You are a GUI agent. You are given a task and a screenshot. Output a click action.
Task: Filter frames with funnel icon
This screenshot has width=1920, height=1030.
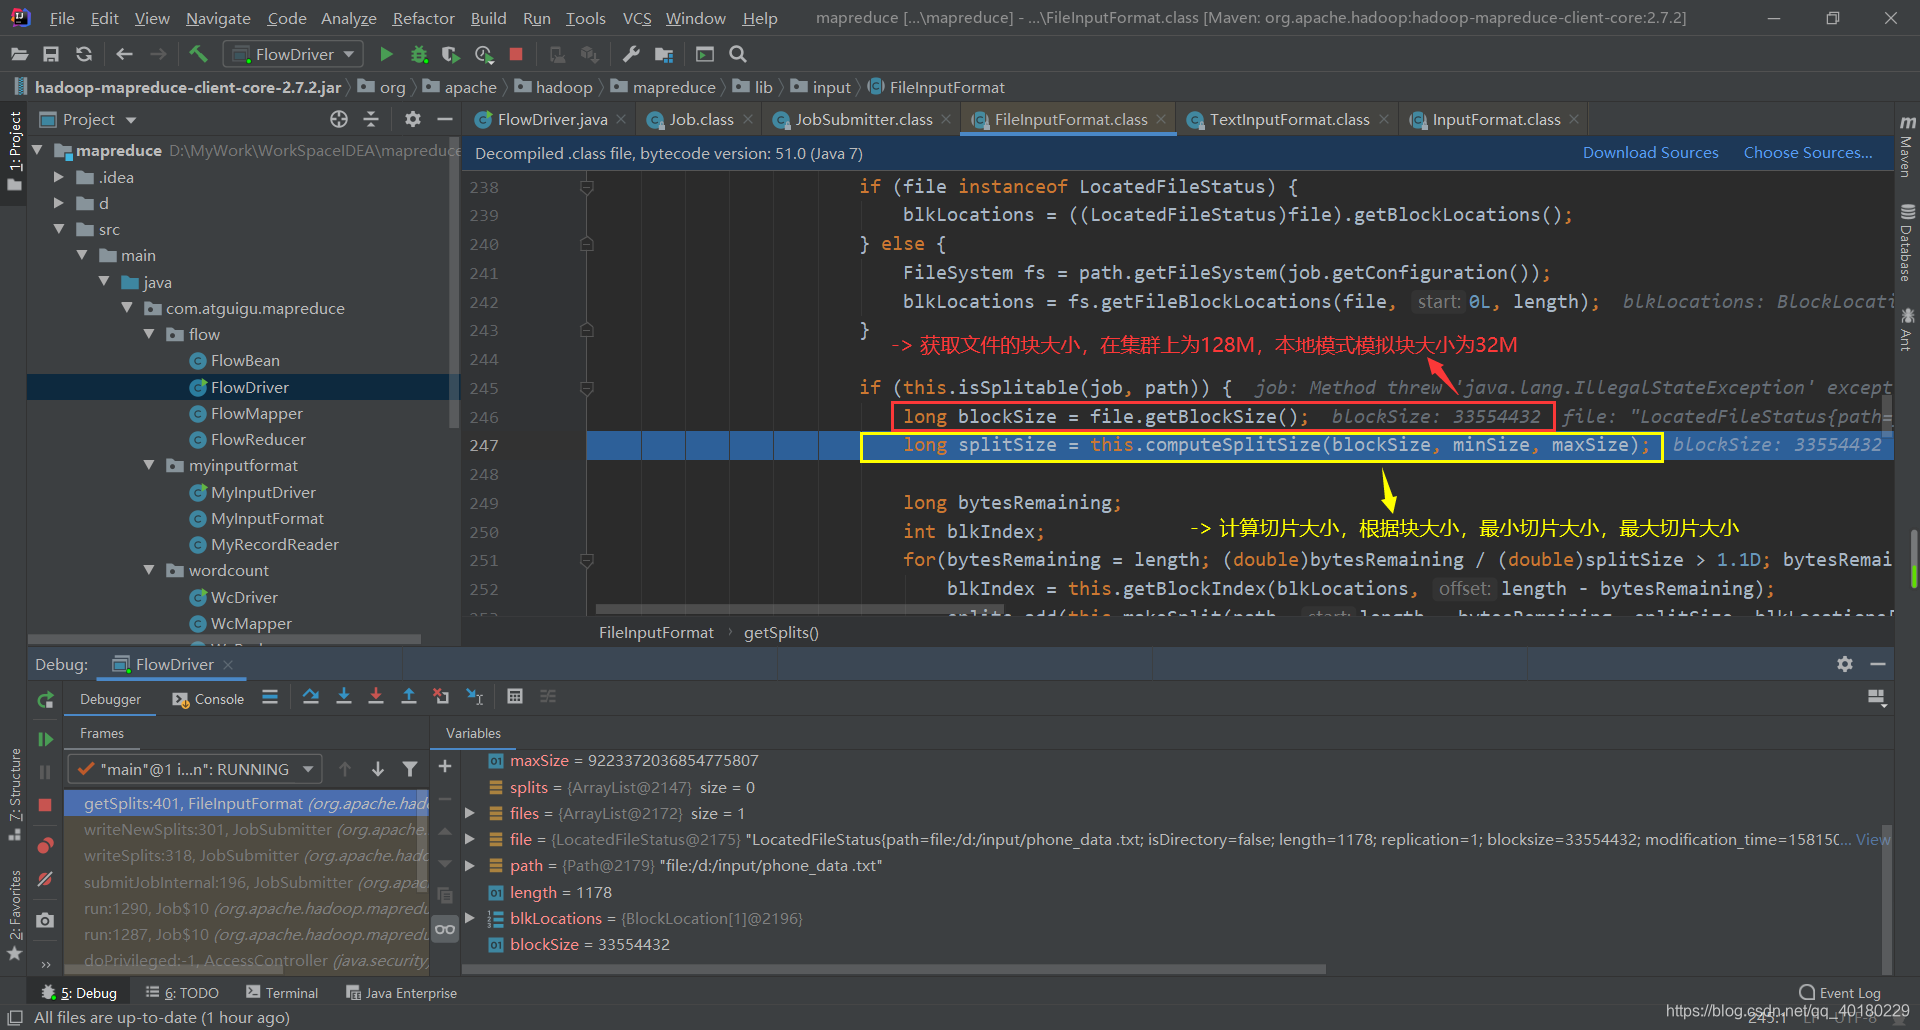pos(410,769)
